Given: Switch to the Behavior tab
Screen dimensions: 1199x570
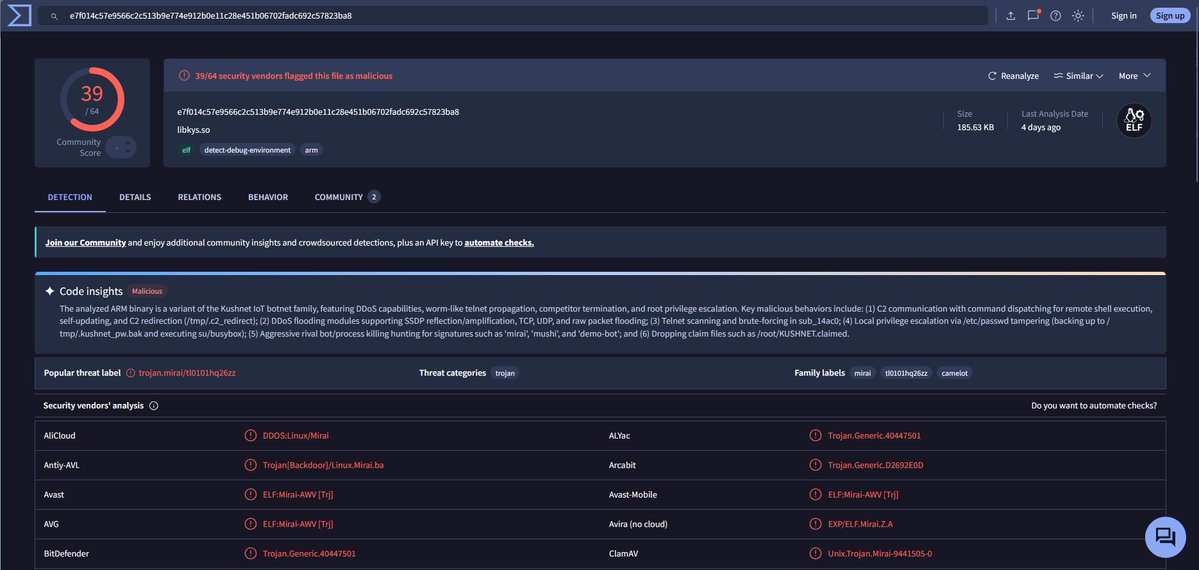Looking at the screenshot, I should (x=268, y=197).
